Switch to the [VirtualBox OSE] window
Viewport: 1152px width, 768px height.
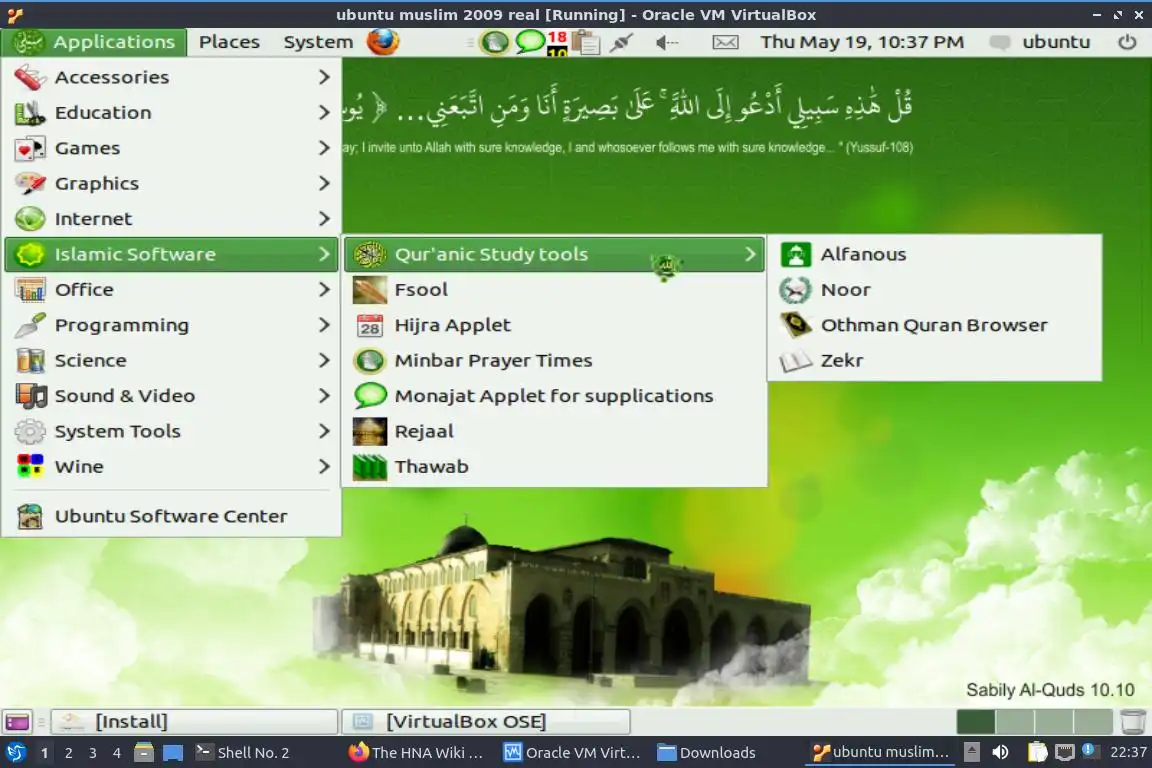coord(486,722)
